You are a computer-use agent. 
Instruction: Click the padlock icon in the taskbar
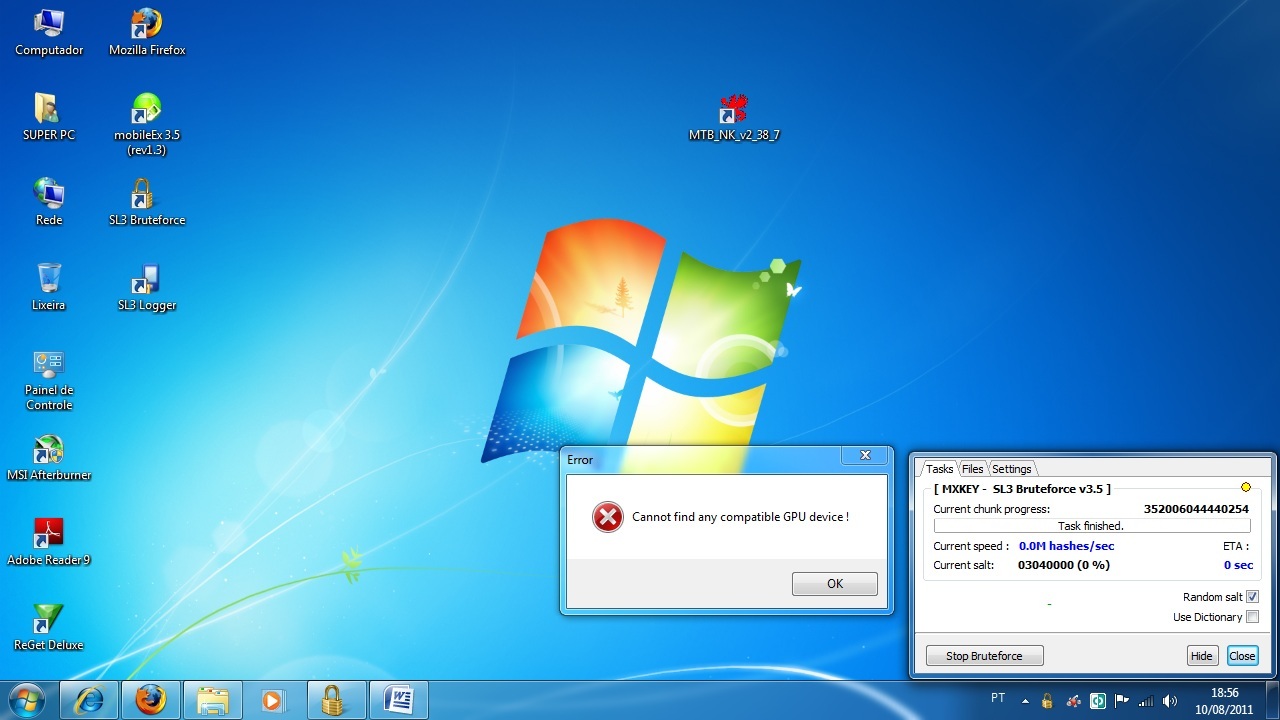333,700
